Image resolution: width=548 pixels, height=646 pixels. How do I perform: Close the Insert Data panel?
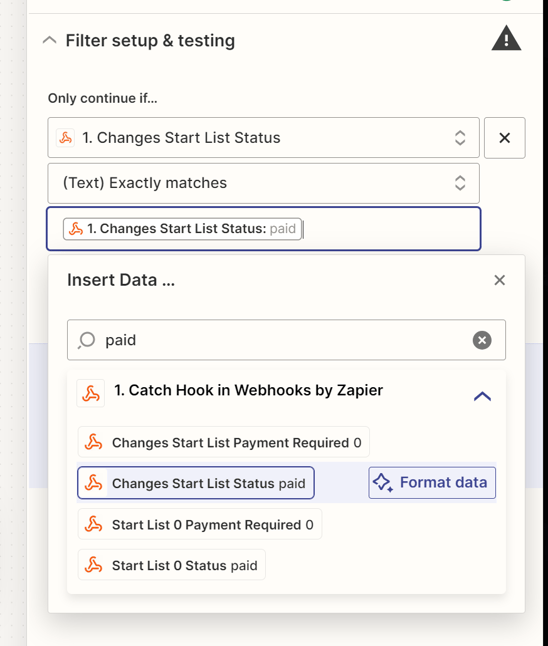[499, 280]
